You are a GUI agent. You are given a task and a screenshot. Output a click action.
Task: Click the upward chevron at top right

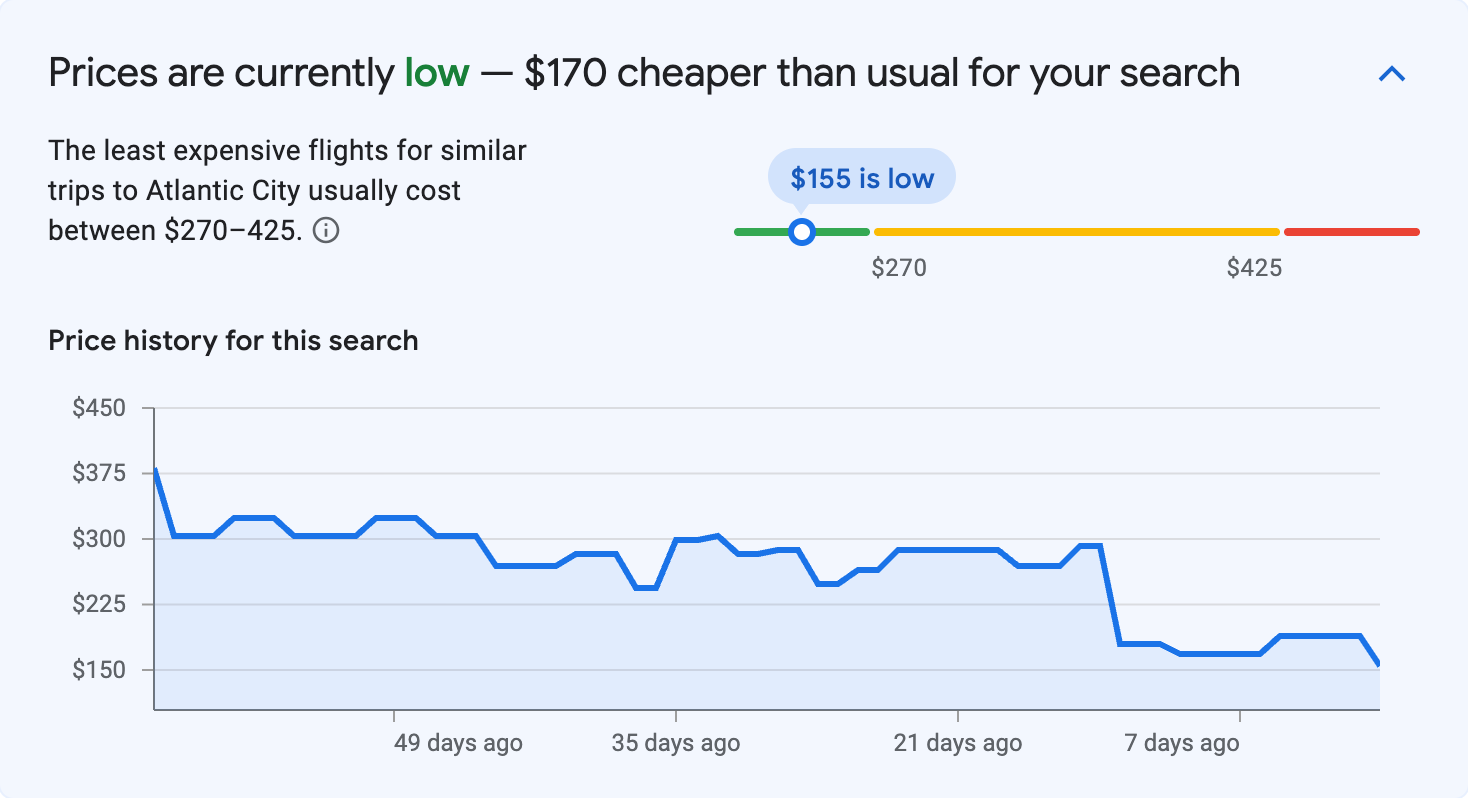point(1392,73)
